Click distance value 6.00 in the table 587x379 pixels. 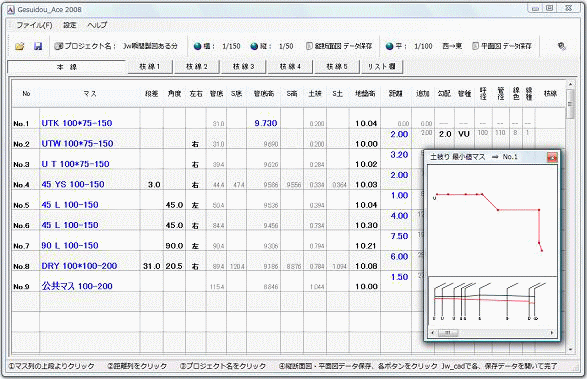click(399, 257)
